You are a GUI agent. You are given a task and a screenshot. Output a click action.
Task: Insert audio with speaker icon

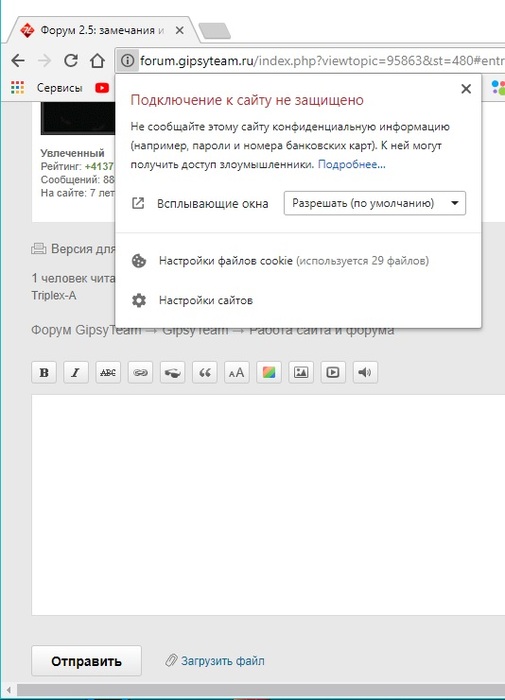(x=365, y=372)
